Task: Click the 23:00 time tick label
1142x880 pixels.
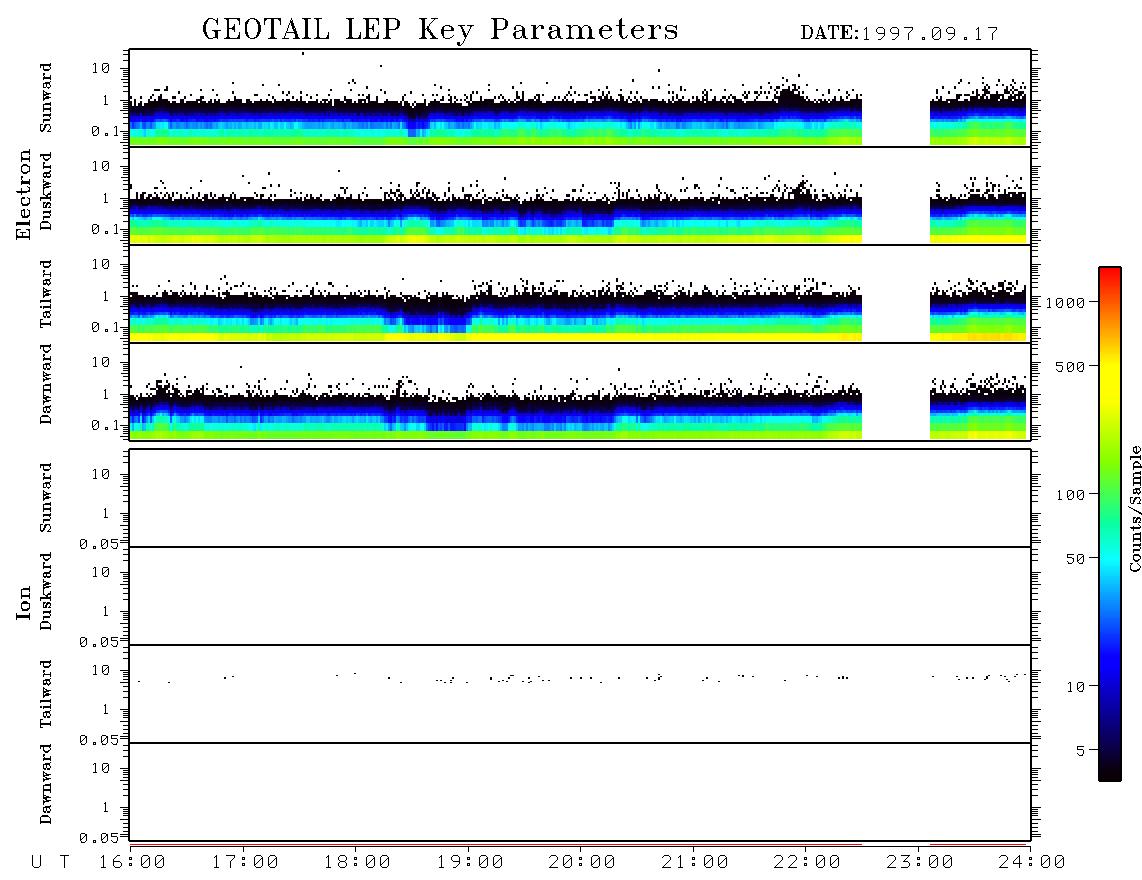Action: [x=920, y=862]
